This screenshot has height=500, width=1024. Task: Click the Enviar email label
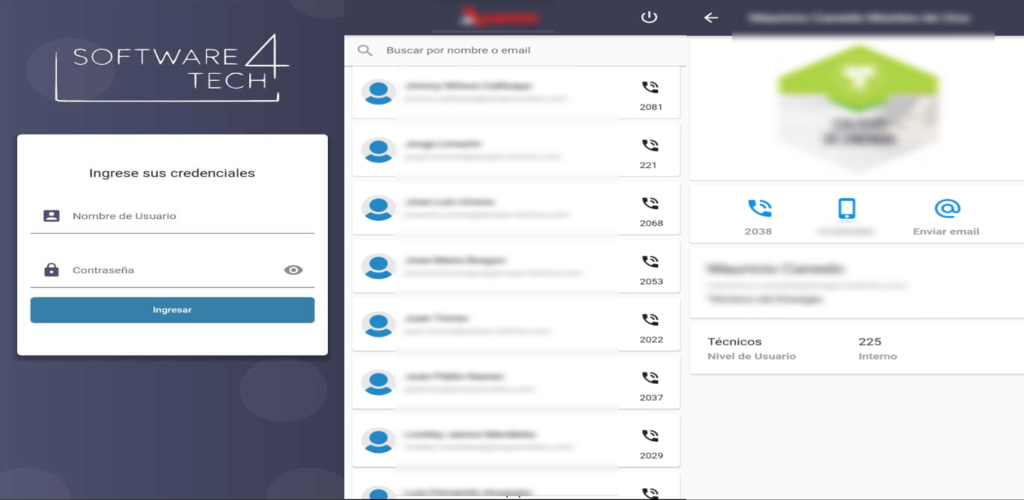946,232
